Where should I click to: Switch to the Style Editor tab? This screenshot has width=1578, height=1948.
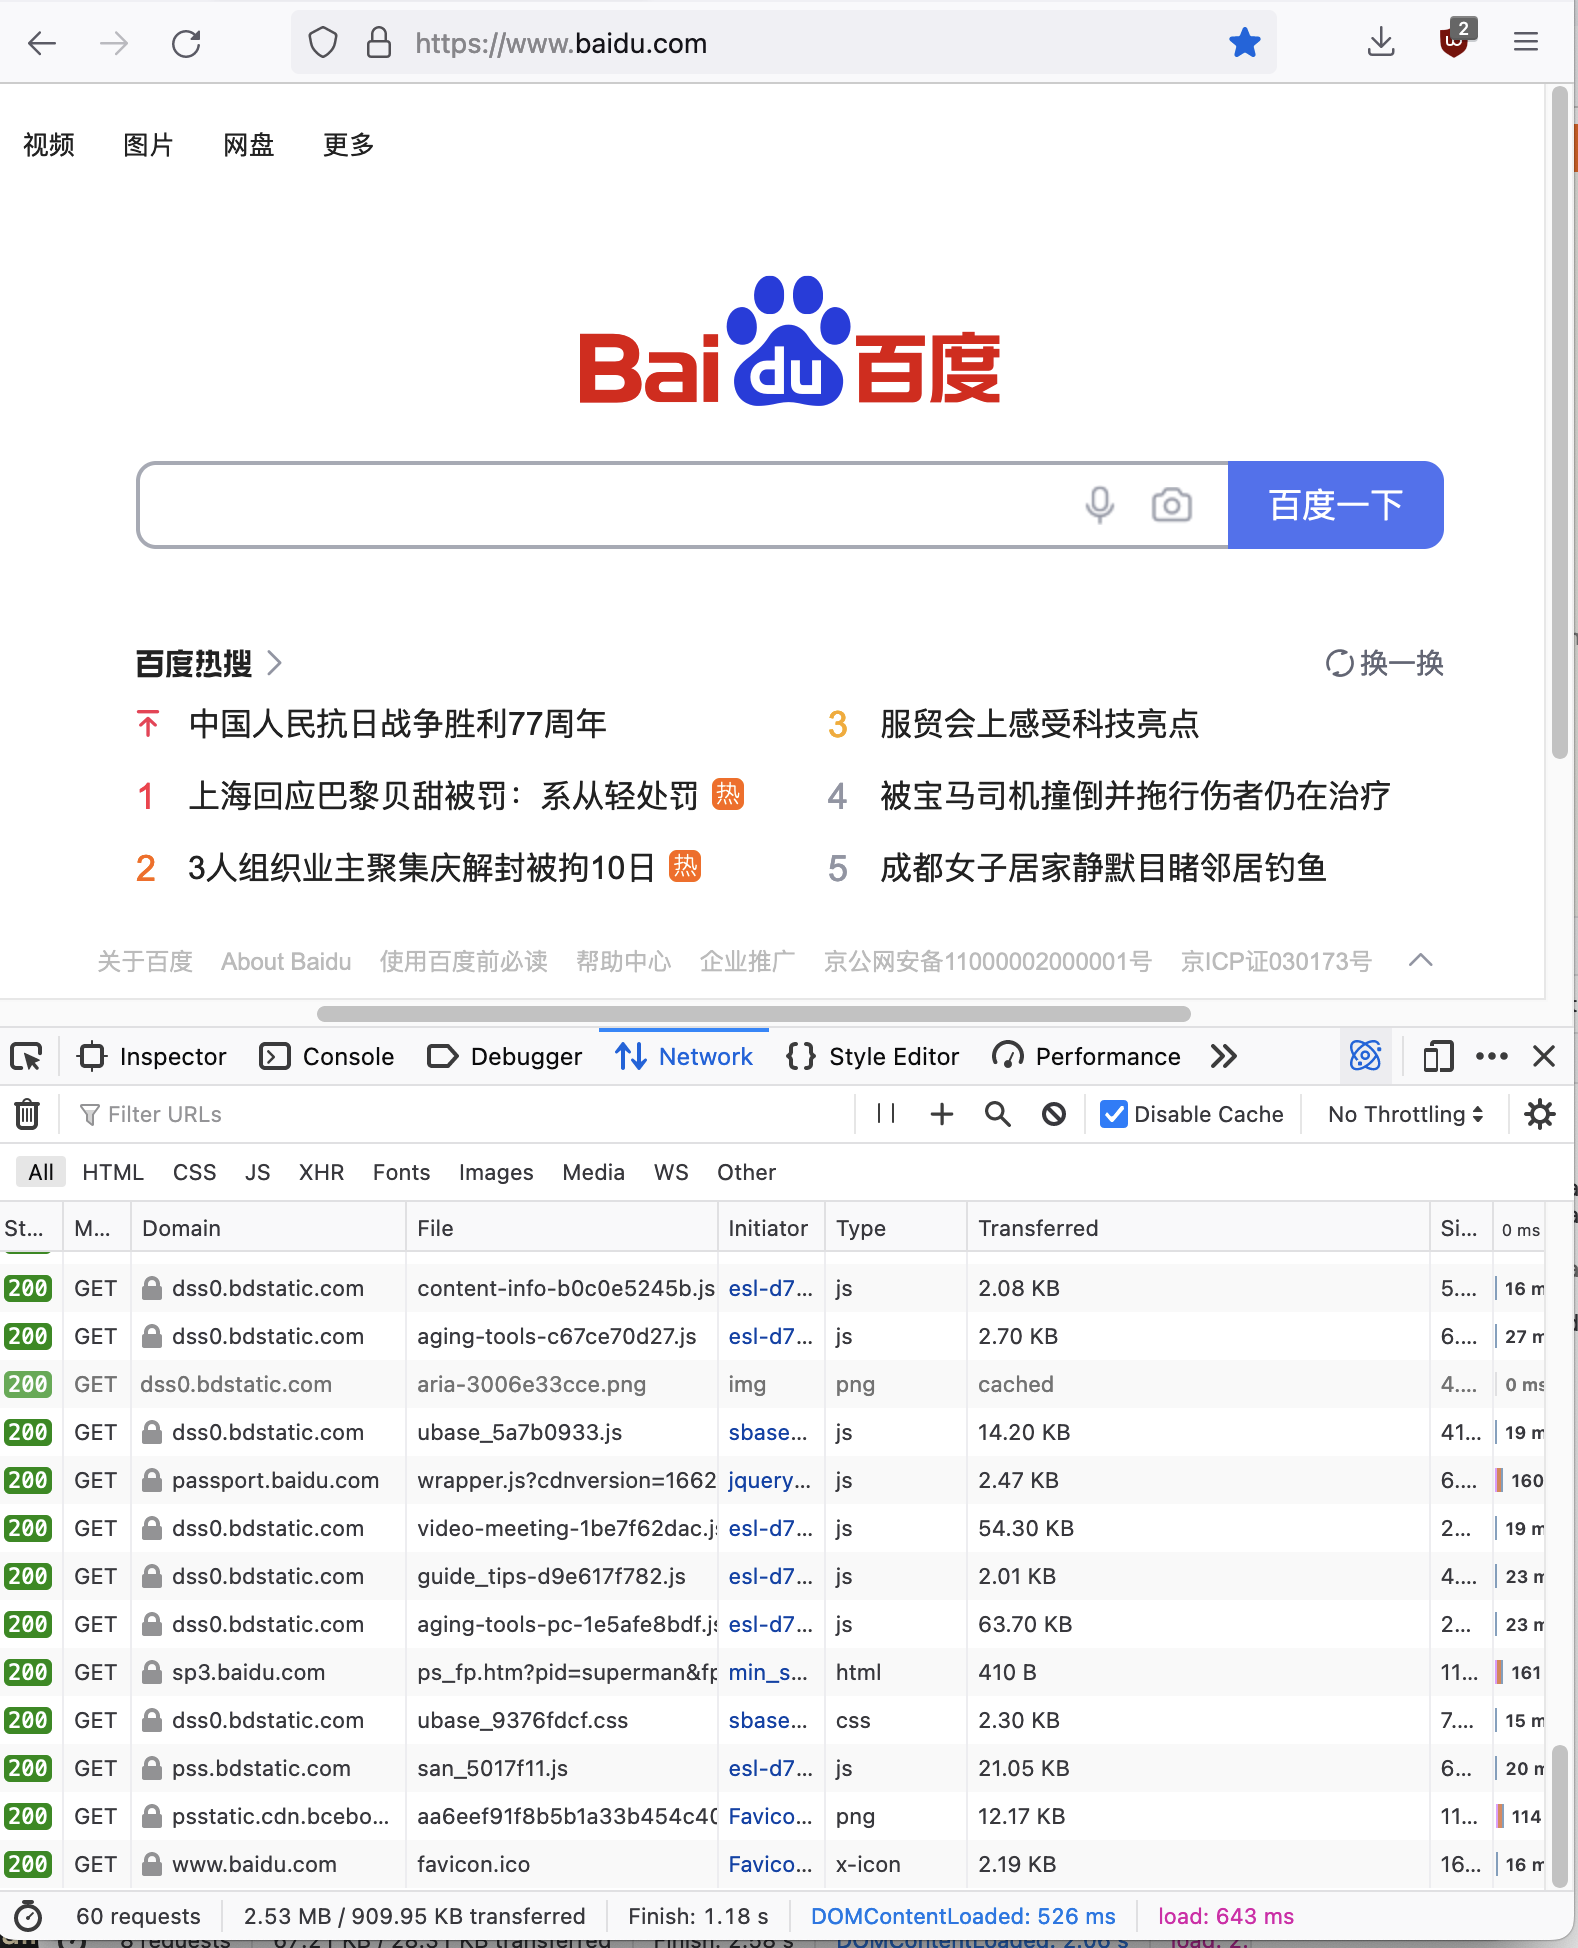(x=873, y=1057)
